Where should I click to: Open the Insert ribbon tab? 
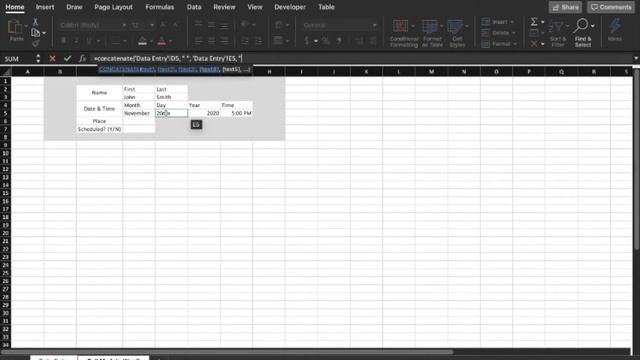point(45,7)
